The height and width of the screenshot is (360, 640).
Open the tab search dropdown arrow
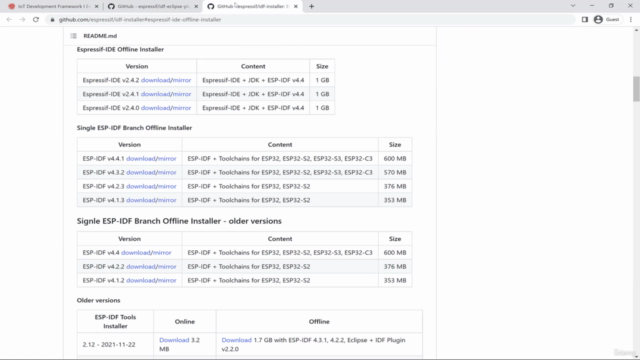click(x=573, y=6)
